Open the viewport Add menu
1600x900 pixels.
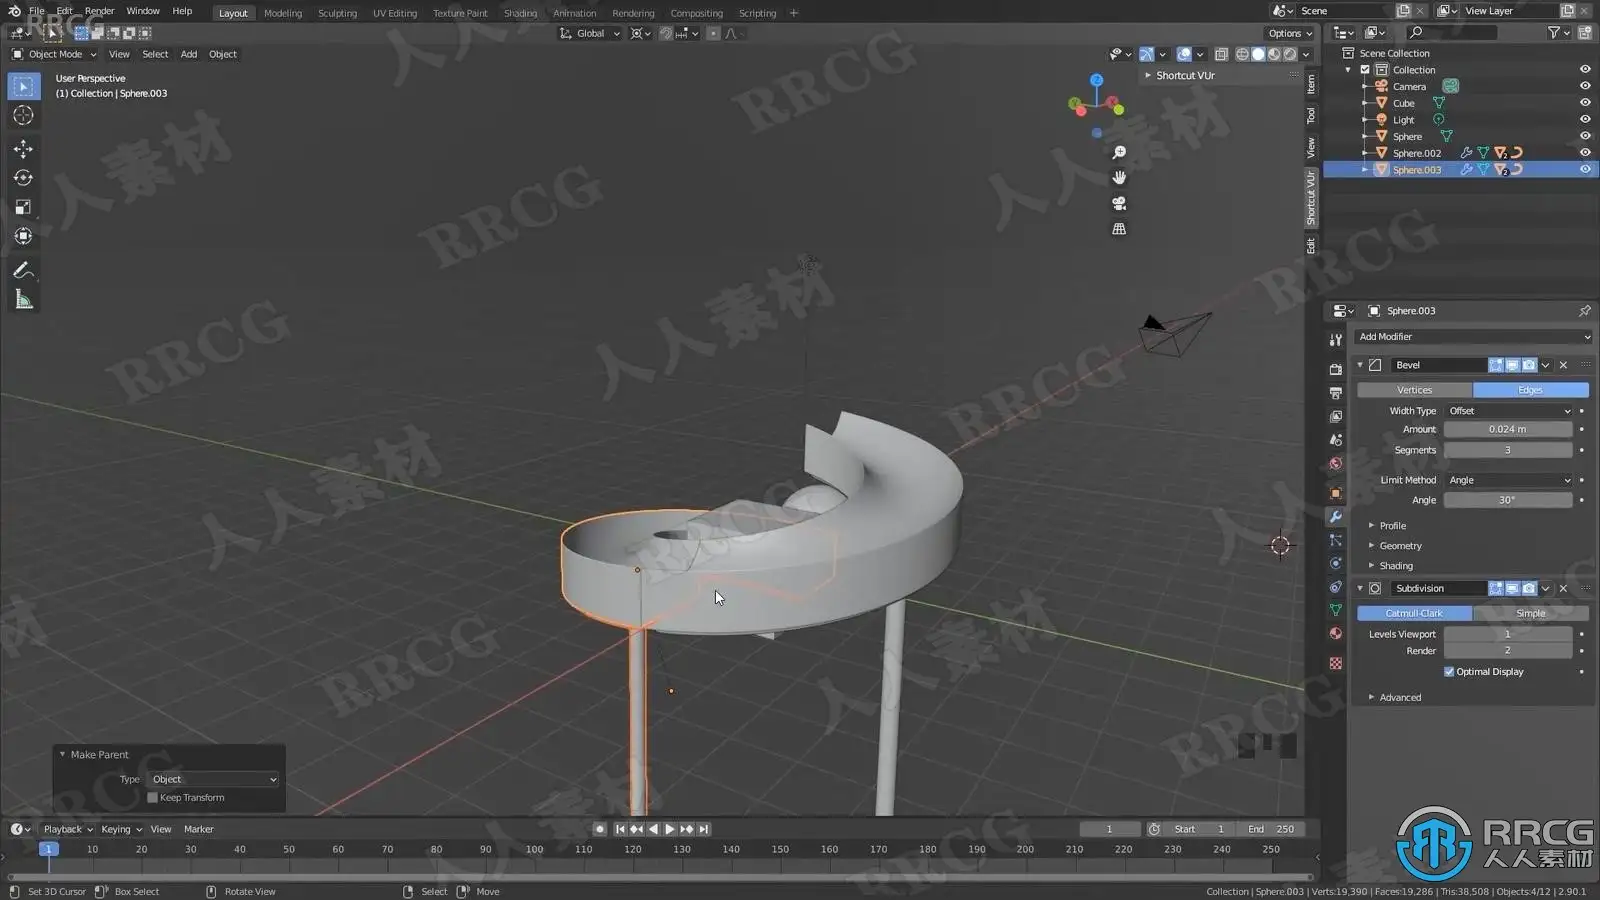coord(189,54)
